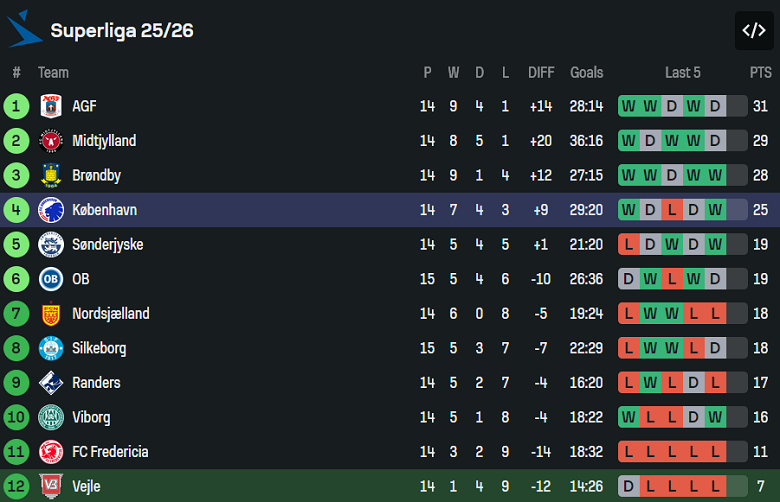The width and height of the screenshot is (780, 502).
Task: Click the Sønderjyske club crest
Action: point(51,245)
